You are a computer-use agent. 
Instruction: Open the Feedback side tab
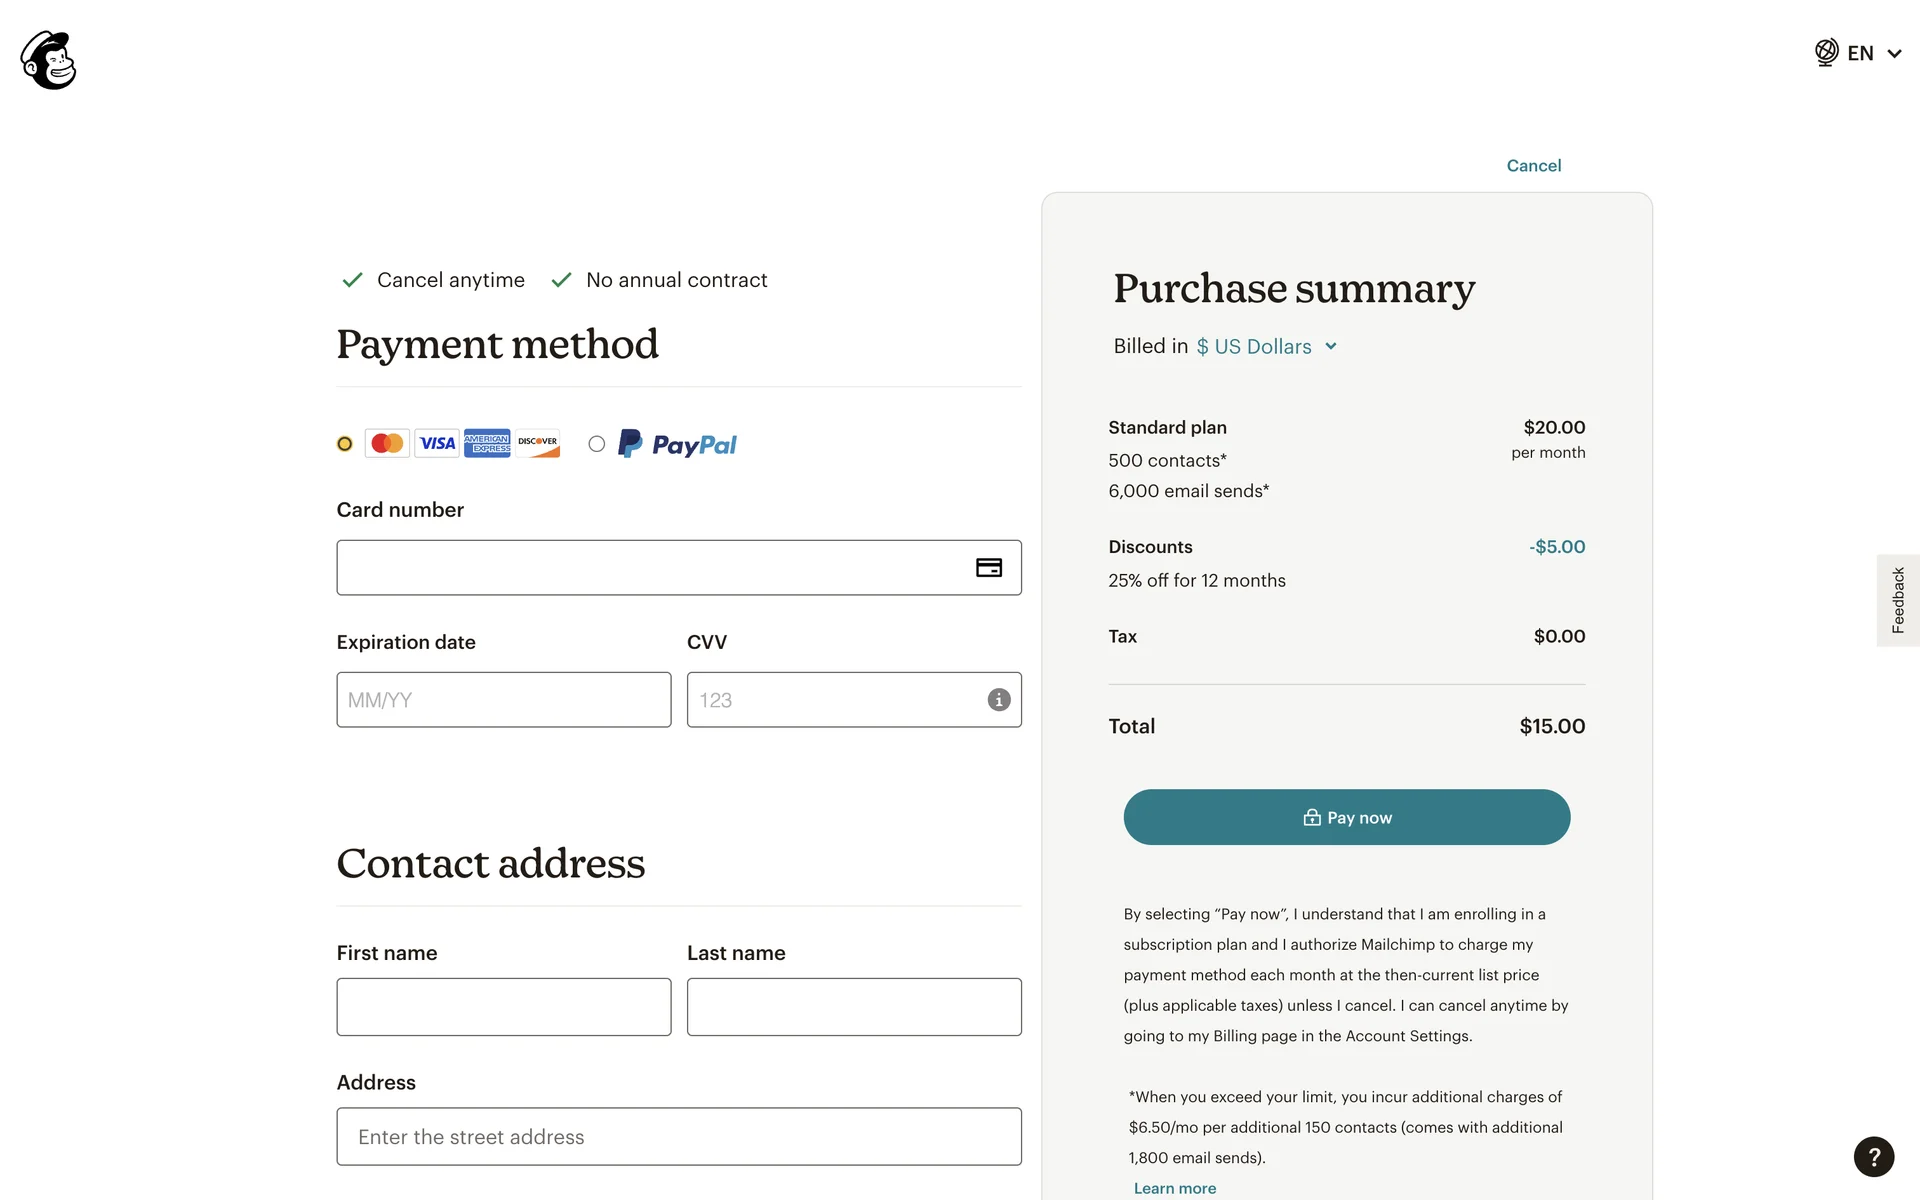pos(1897,600)
